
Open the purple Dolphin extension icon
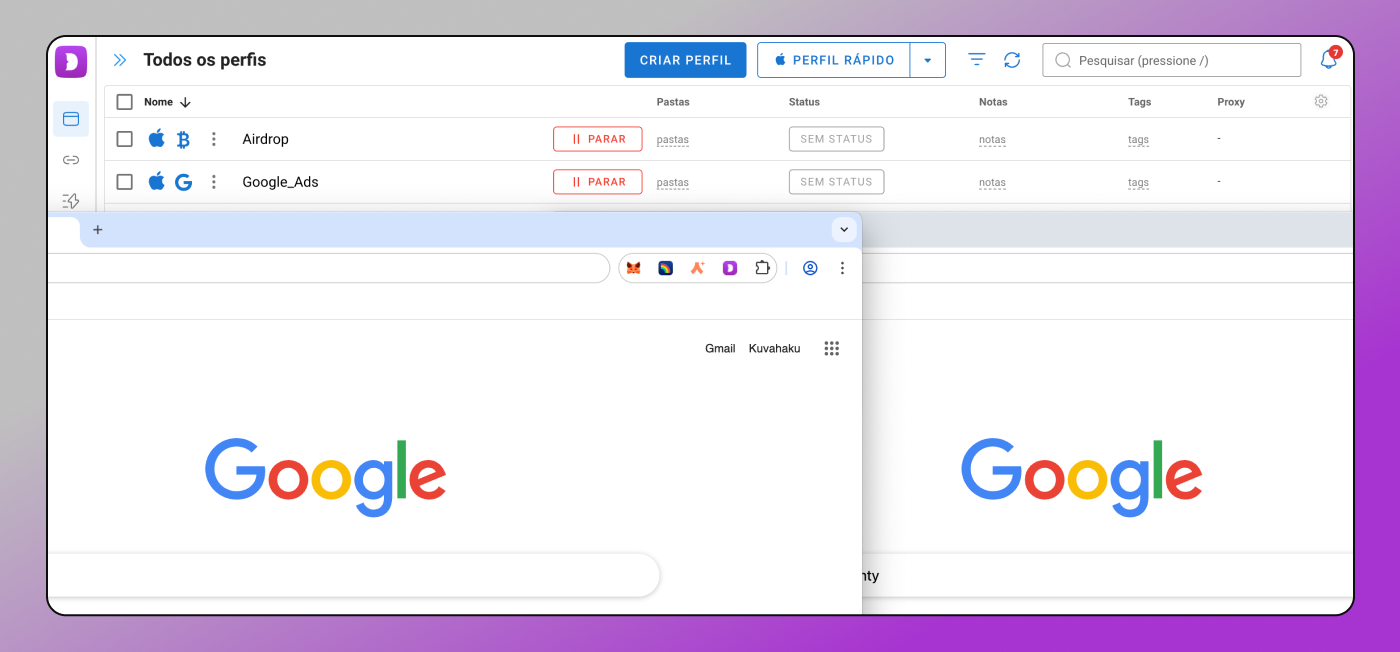730,268
